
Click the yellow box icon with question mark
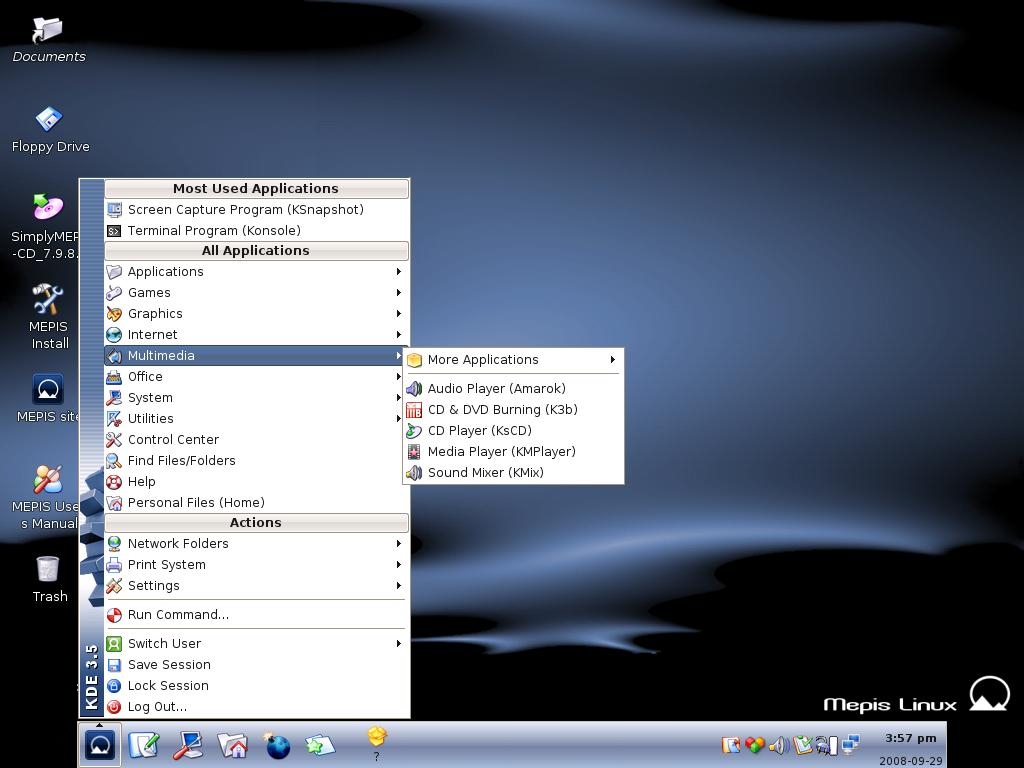click(377, 743)
